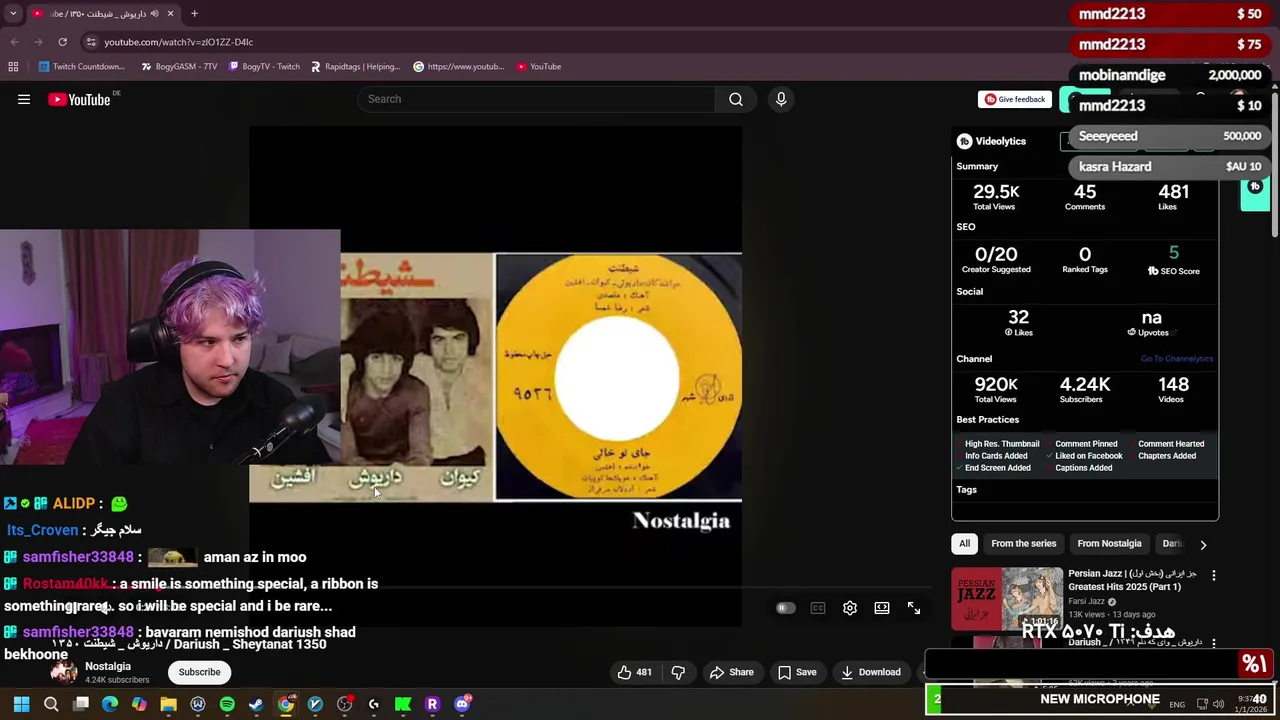The image size is (1280, 720).
Task: Toggle closed captions in the player
Action: pyautogui.click(x=818, y=608)
